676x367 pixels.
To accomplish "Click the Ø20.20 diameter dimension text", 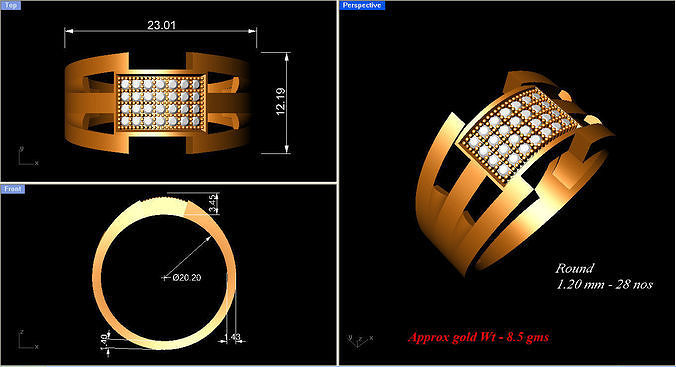I will (187, 278).
